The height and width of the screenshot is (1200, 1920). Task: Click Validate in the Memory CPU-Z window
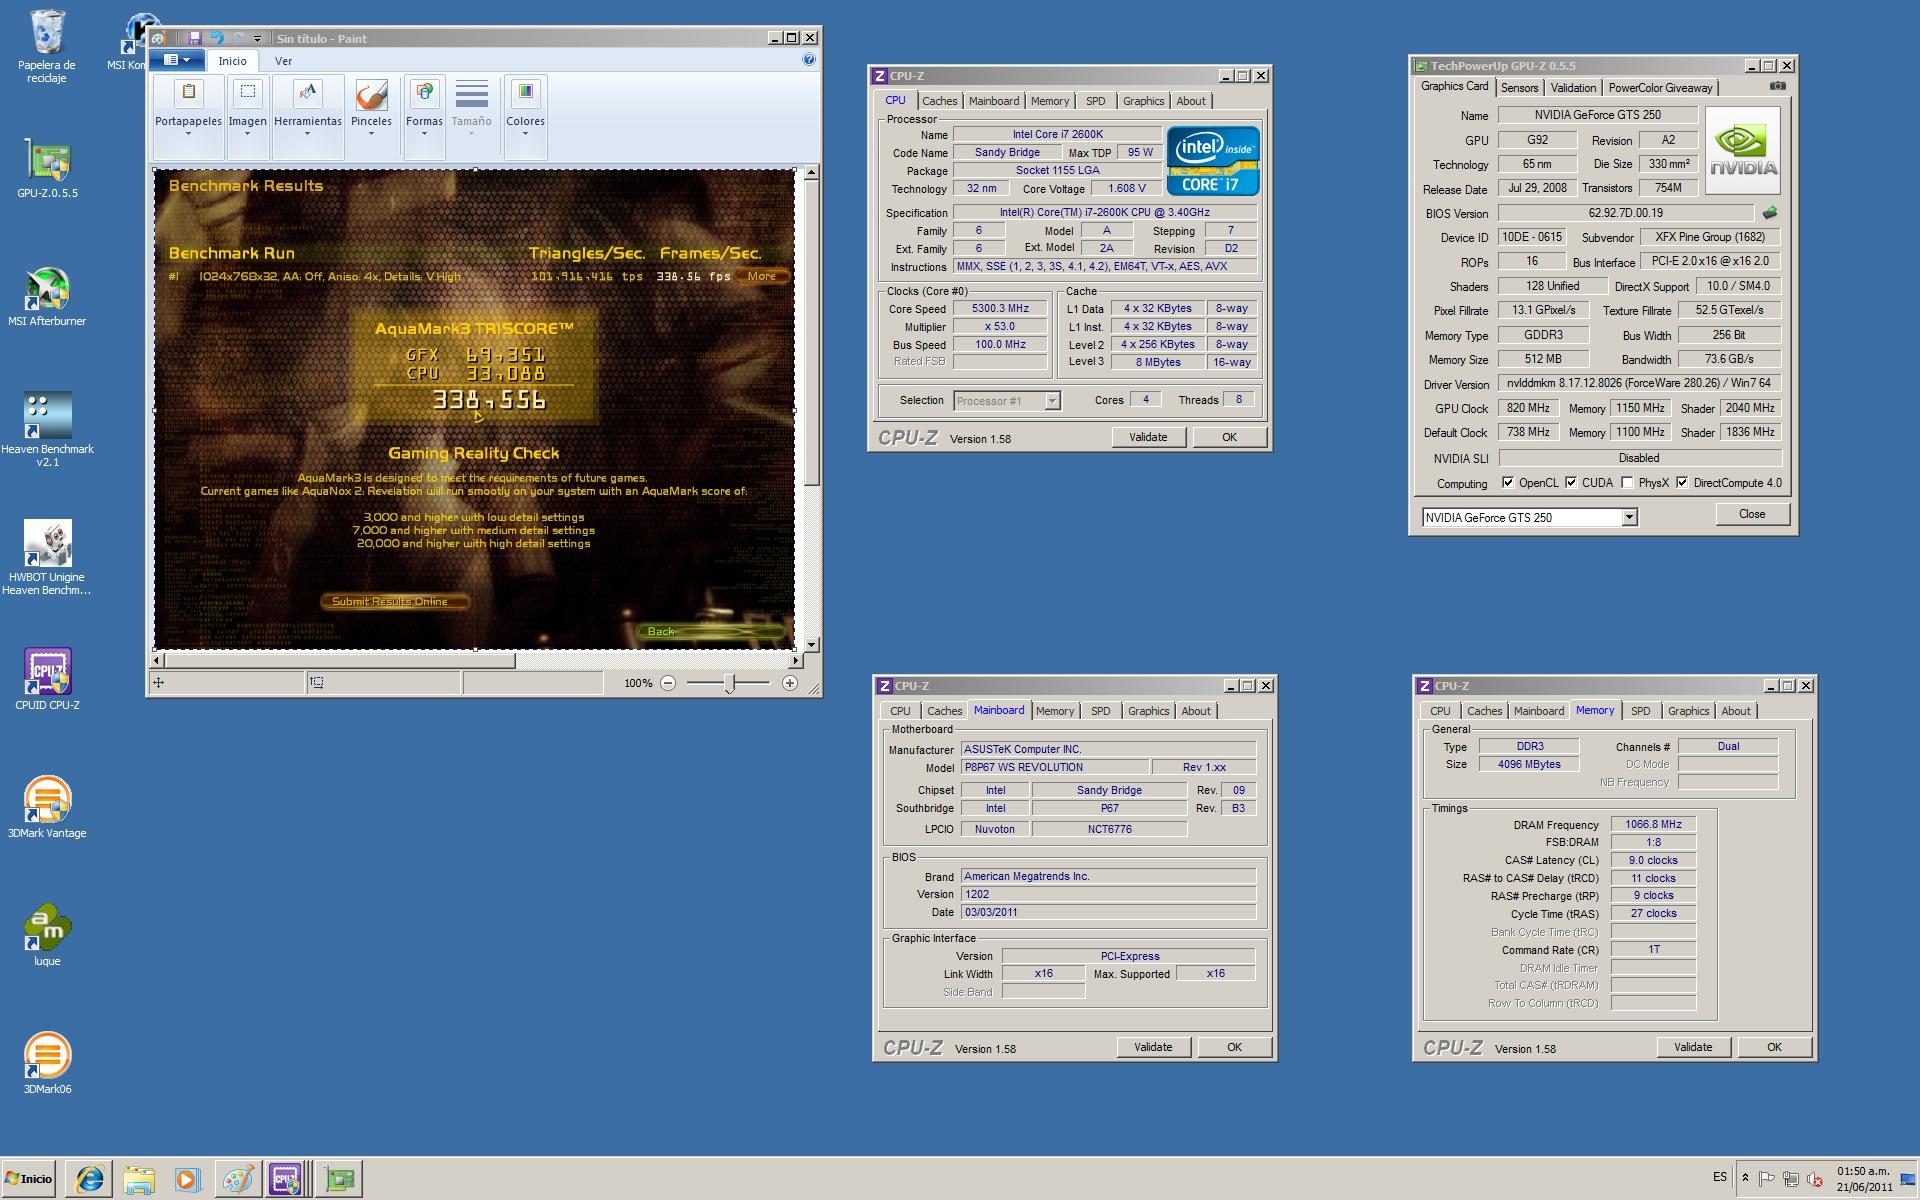pyautogui.click(x=1693, y=1047)
